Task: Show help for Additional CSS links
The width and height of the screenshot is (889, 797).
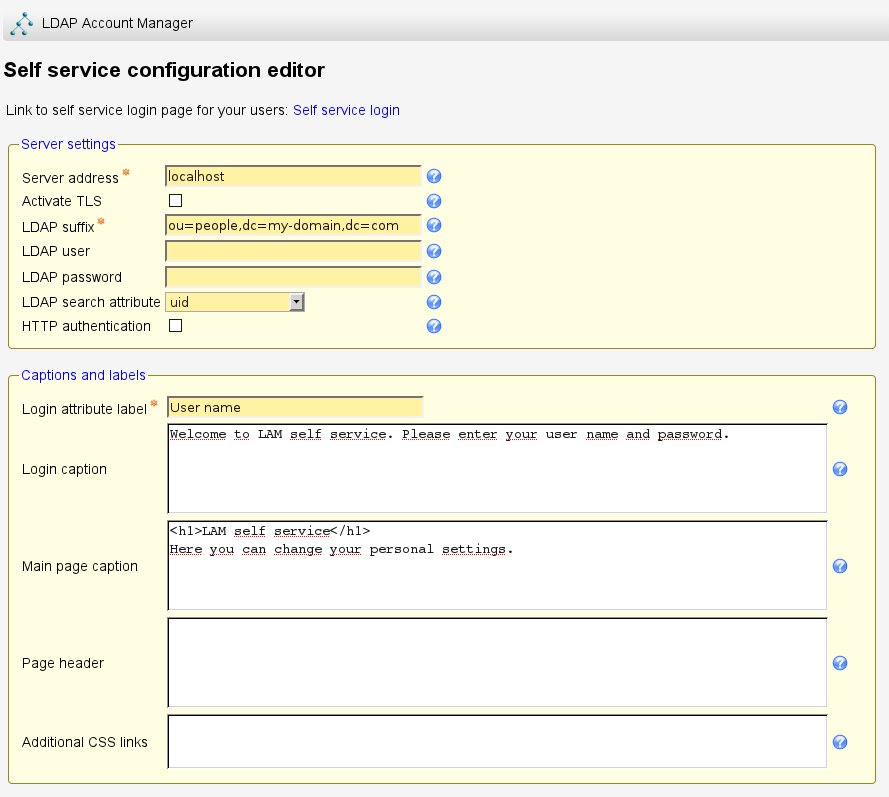Action: click(x=840, y=742)
